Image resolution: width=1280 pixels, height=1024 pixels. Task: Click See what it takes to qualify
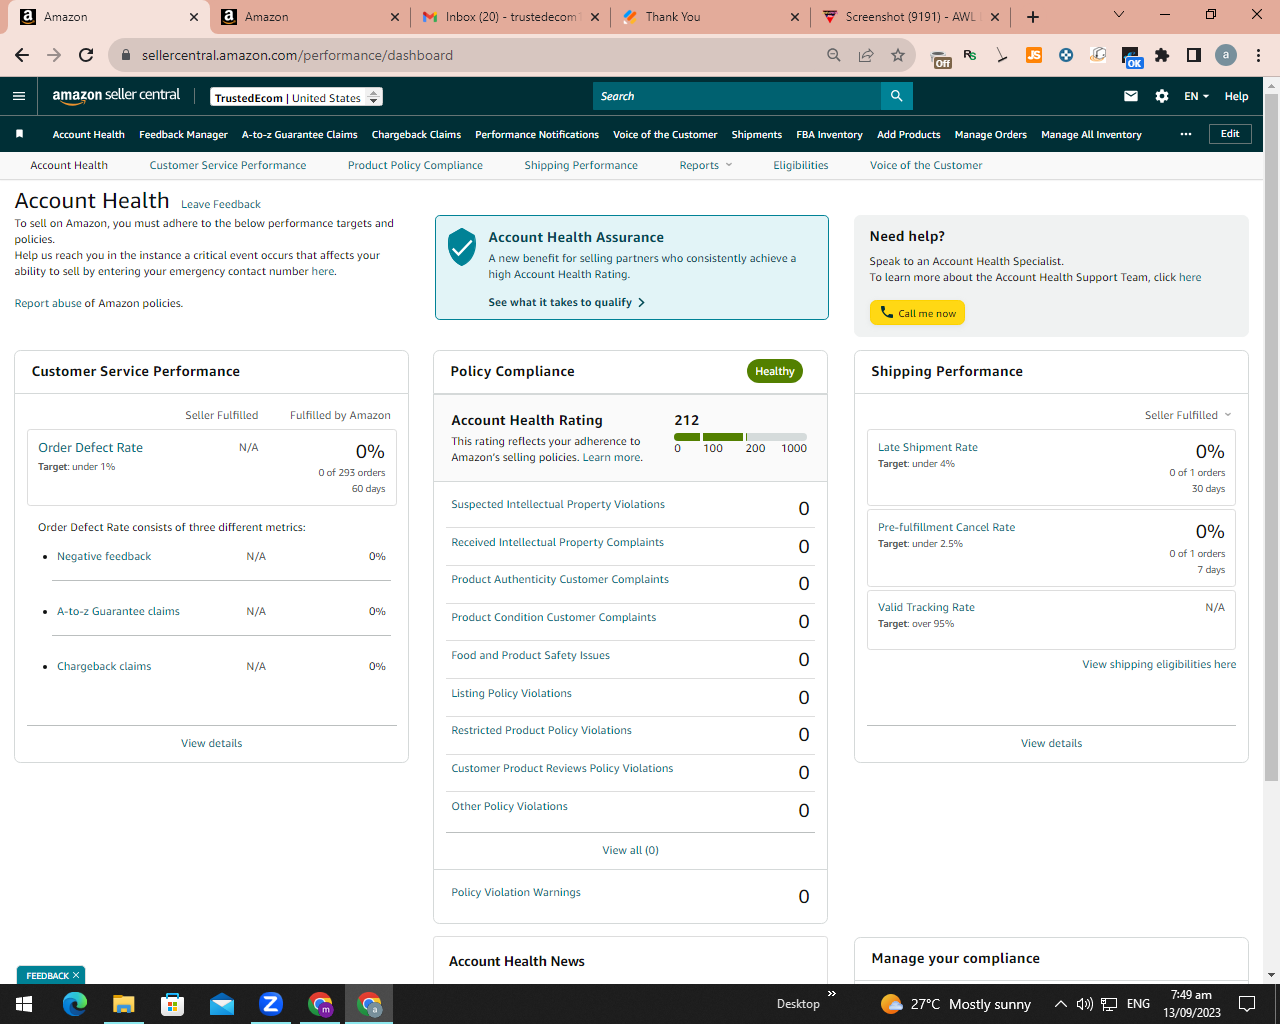[566, 302]
